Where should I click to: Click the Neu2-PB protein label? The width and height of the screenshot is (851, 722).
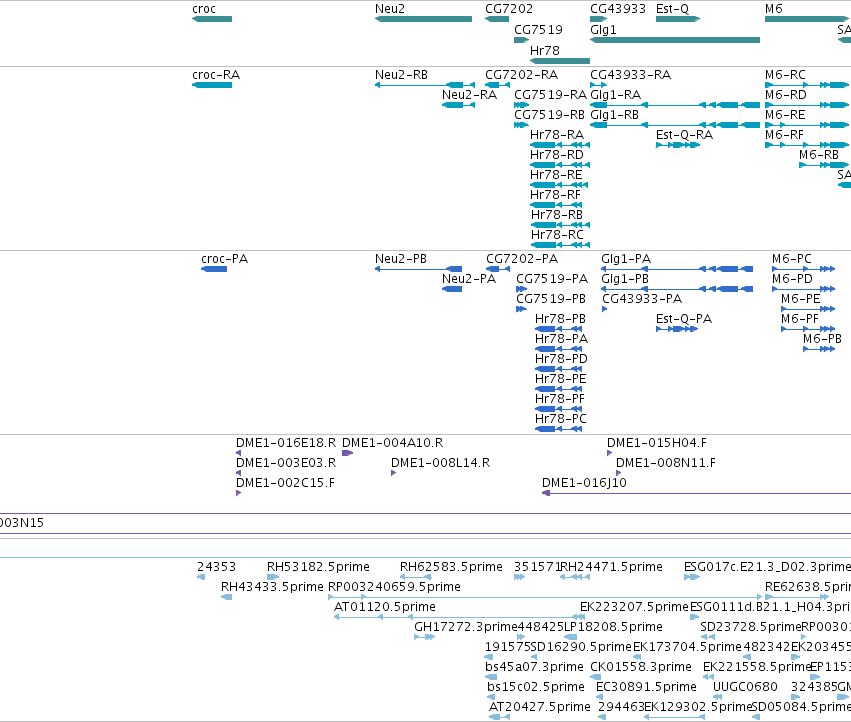point(401,259)
